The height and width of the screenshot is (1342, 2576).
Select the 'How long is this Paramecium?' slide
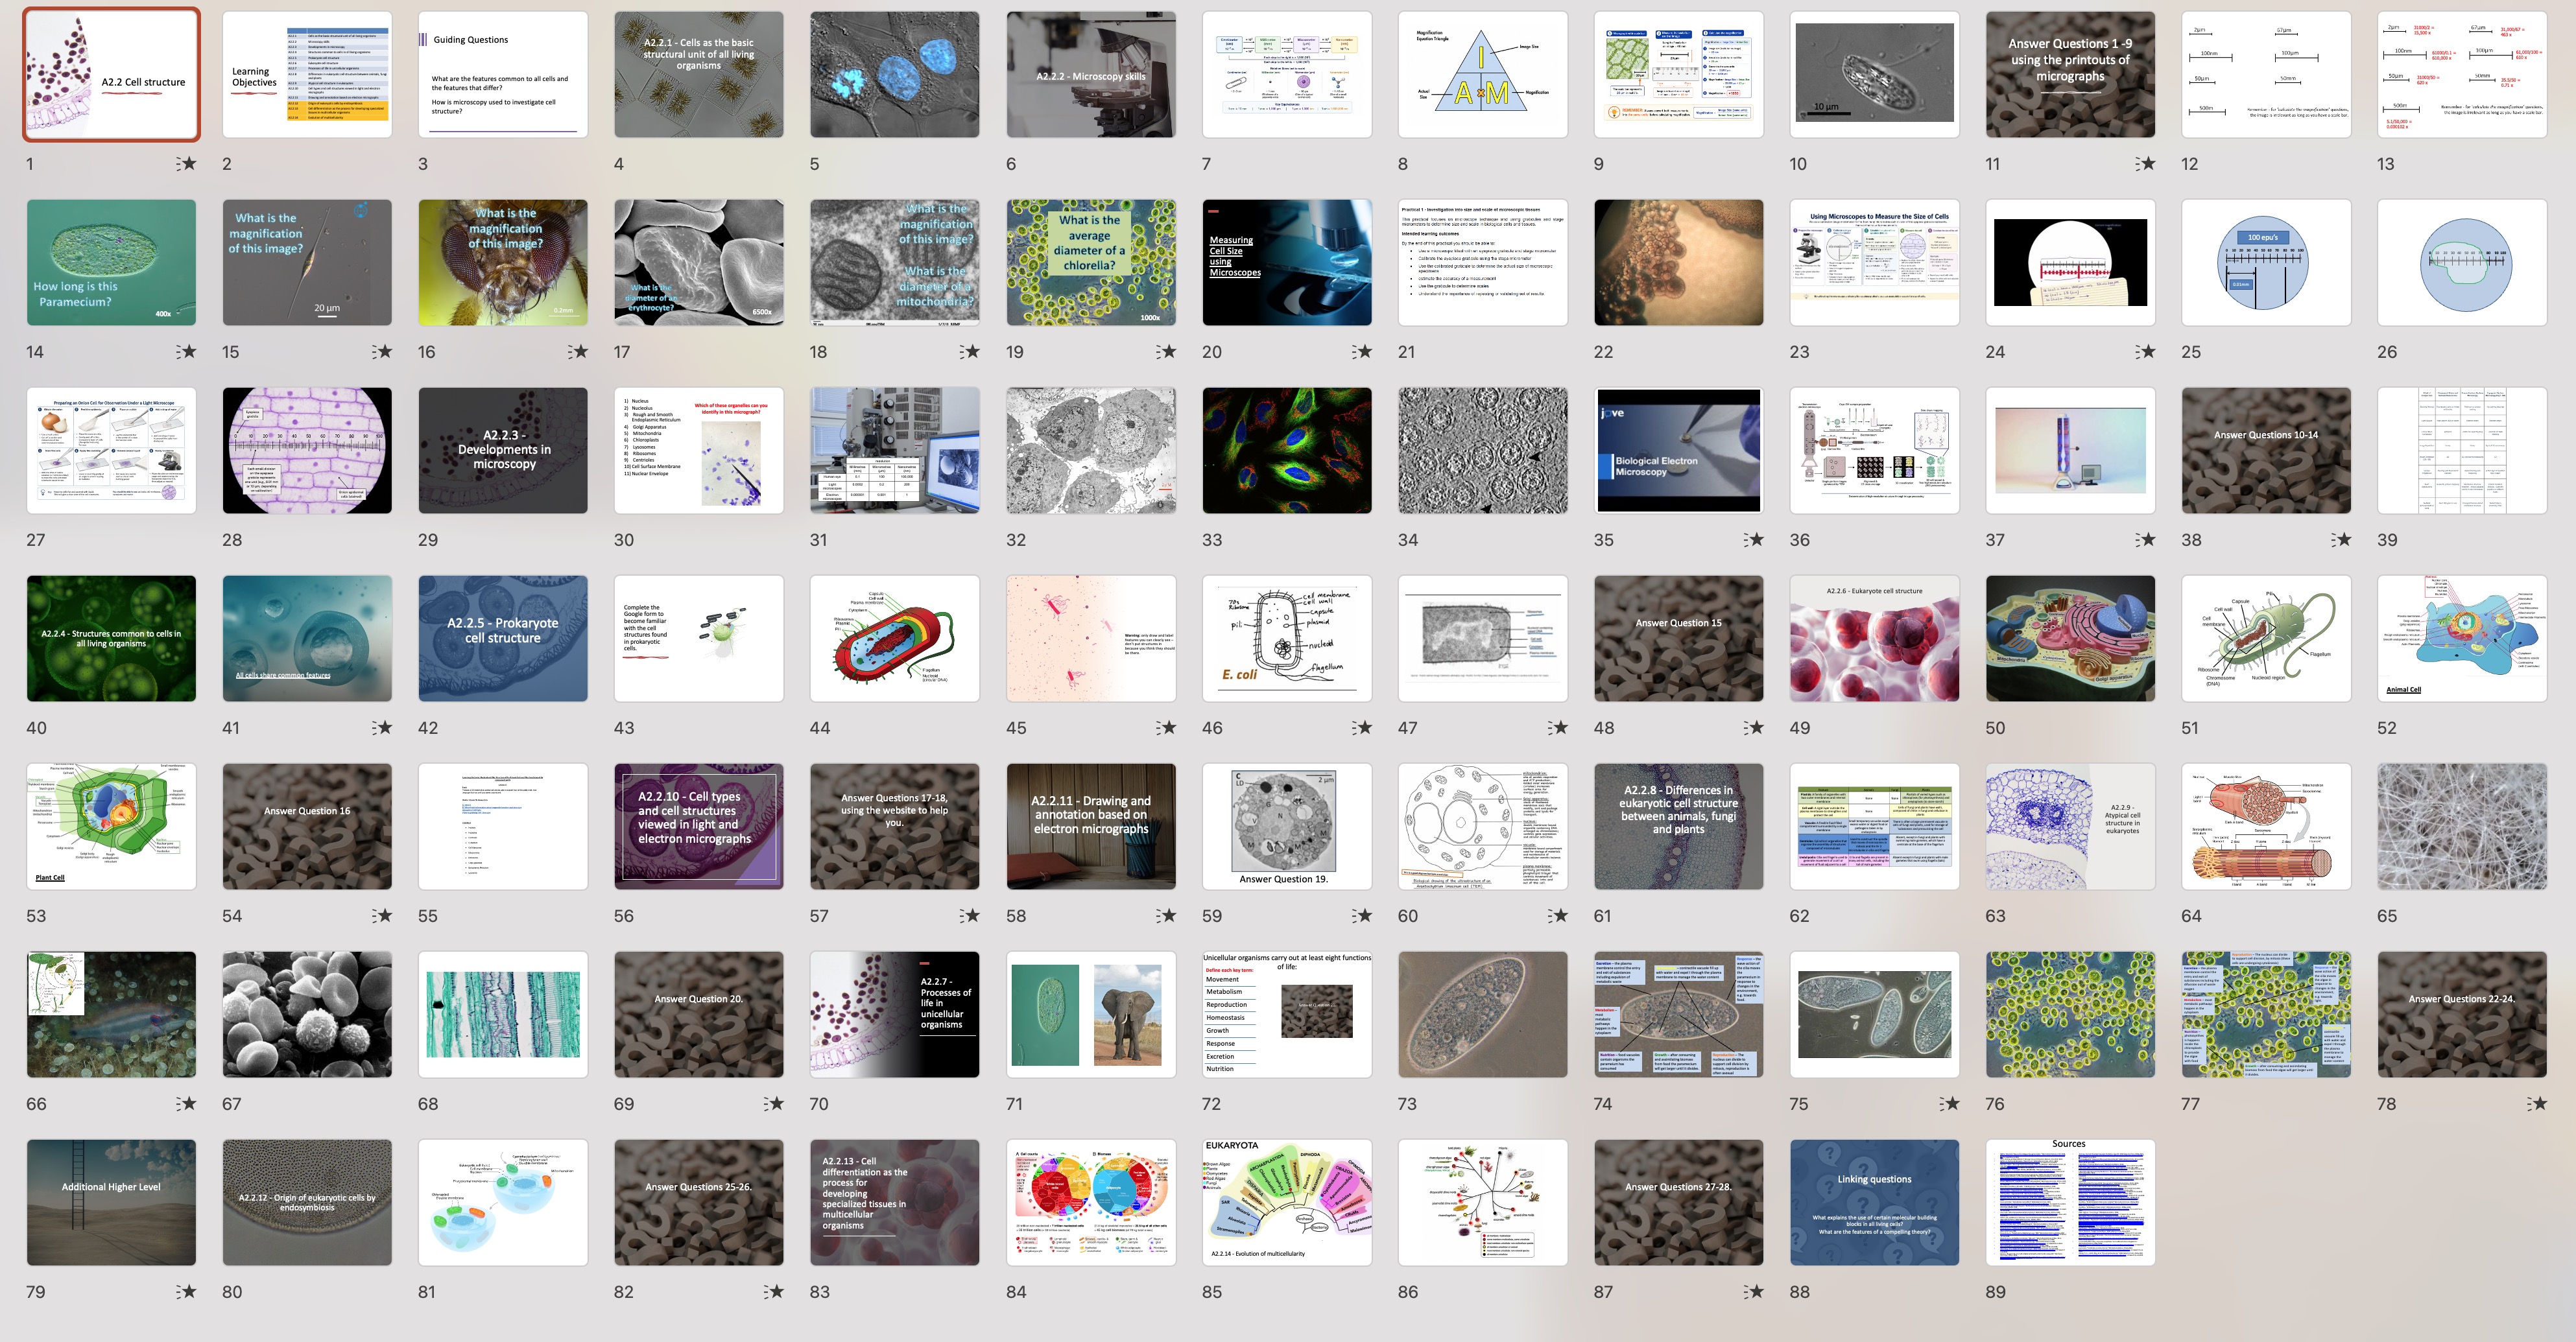point(111,263)
